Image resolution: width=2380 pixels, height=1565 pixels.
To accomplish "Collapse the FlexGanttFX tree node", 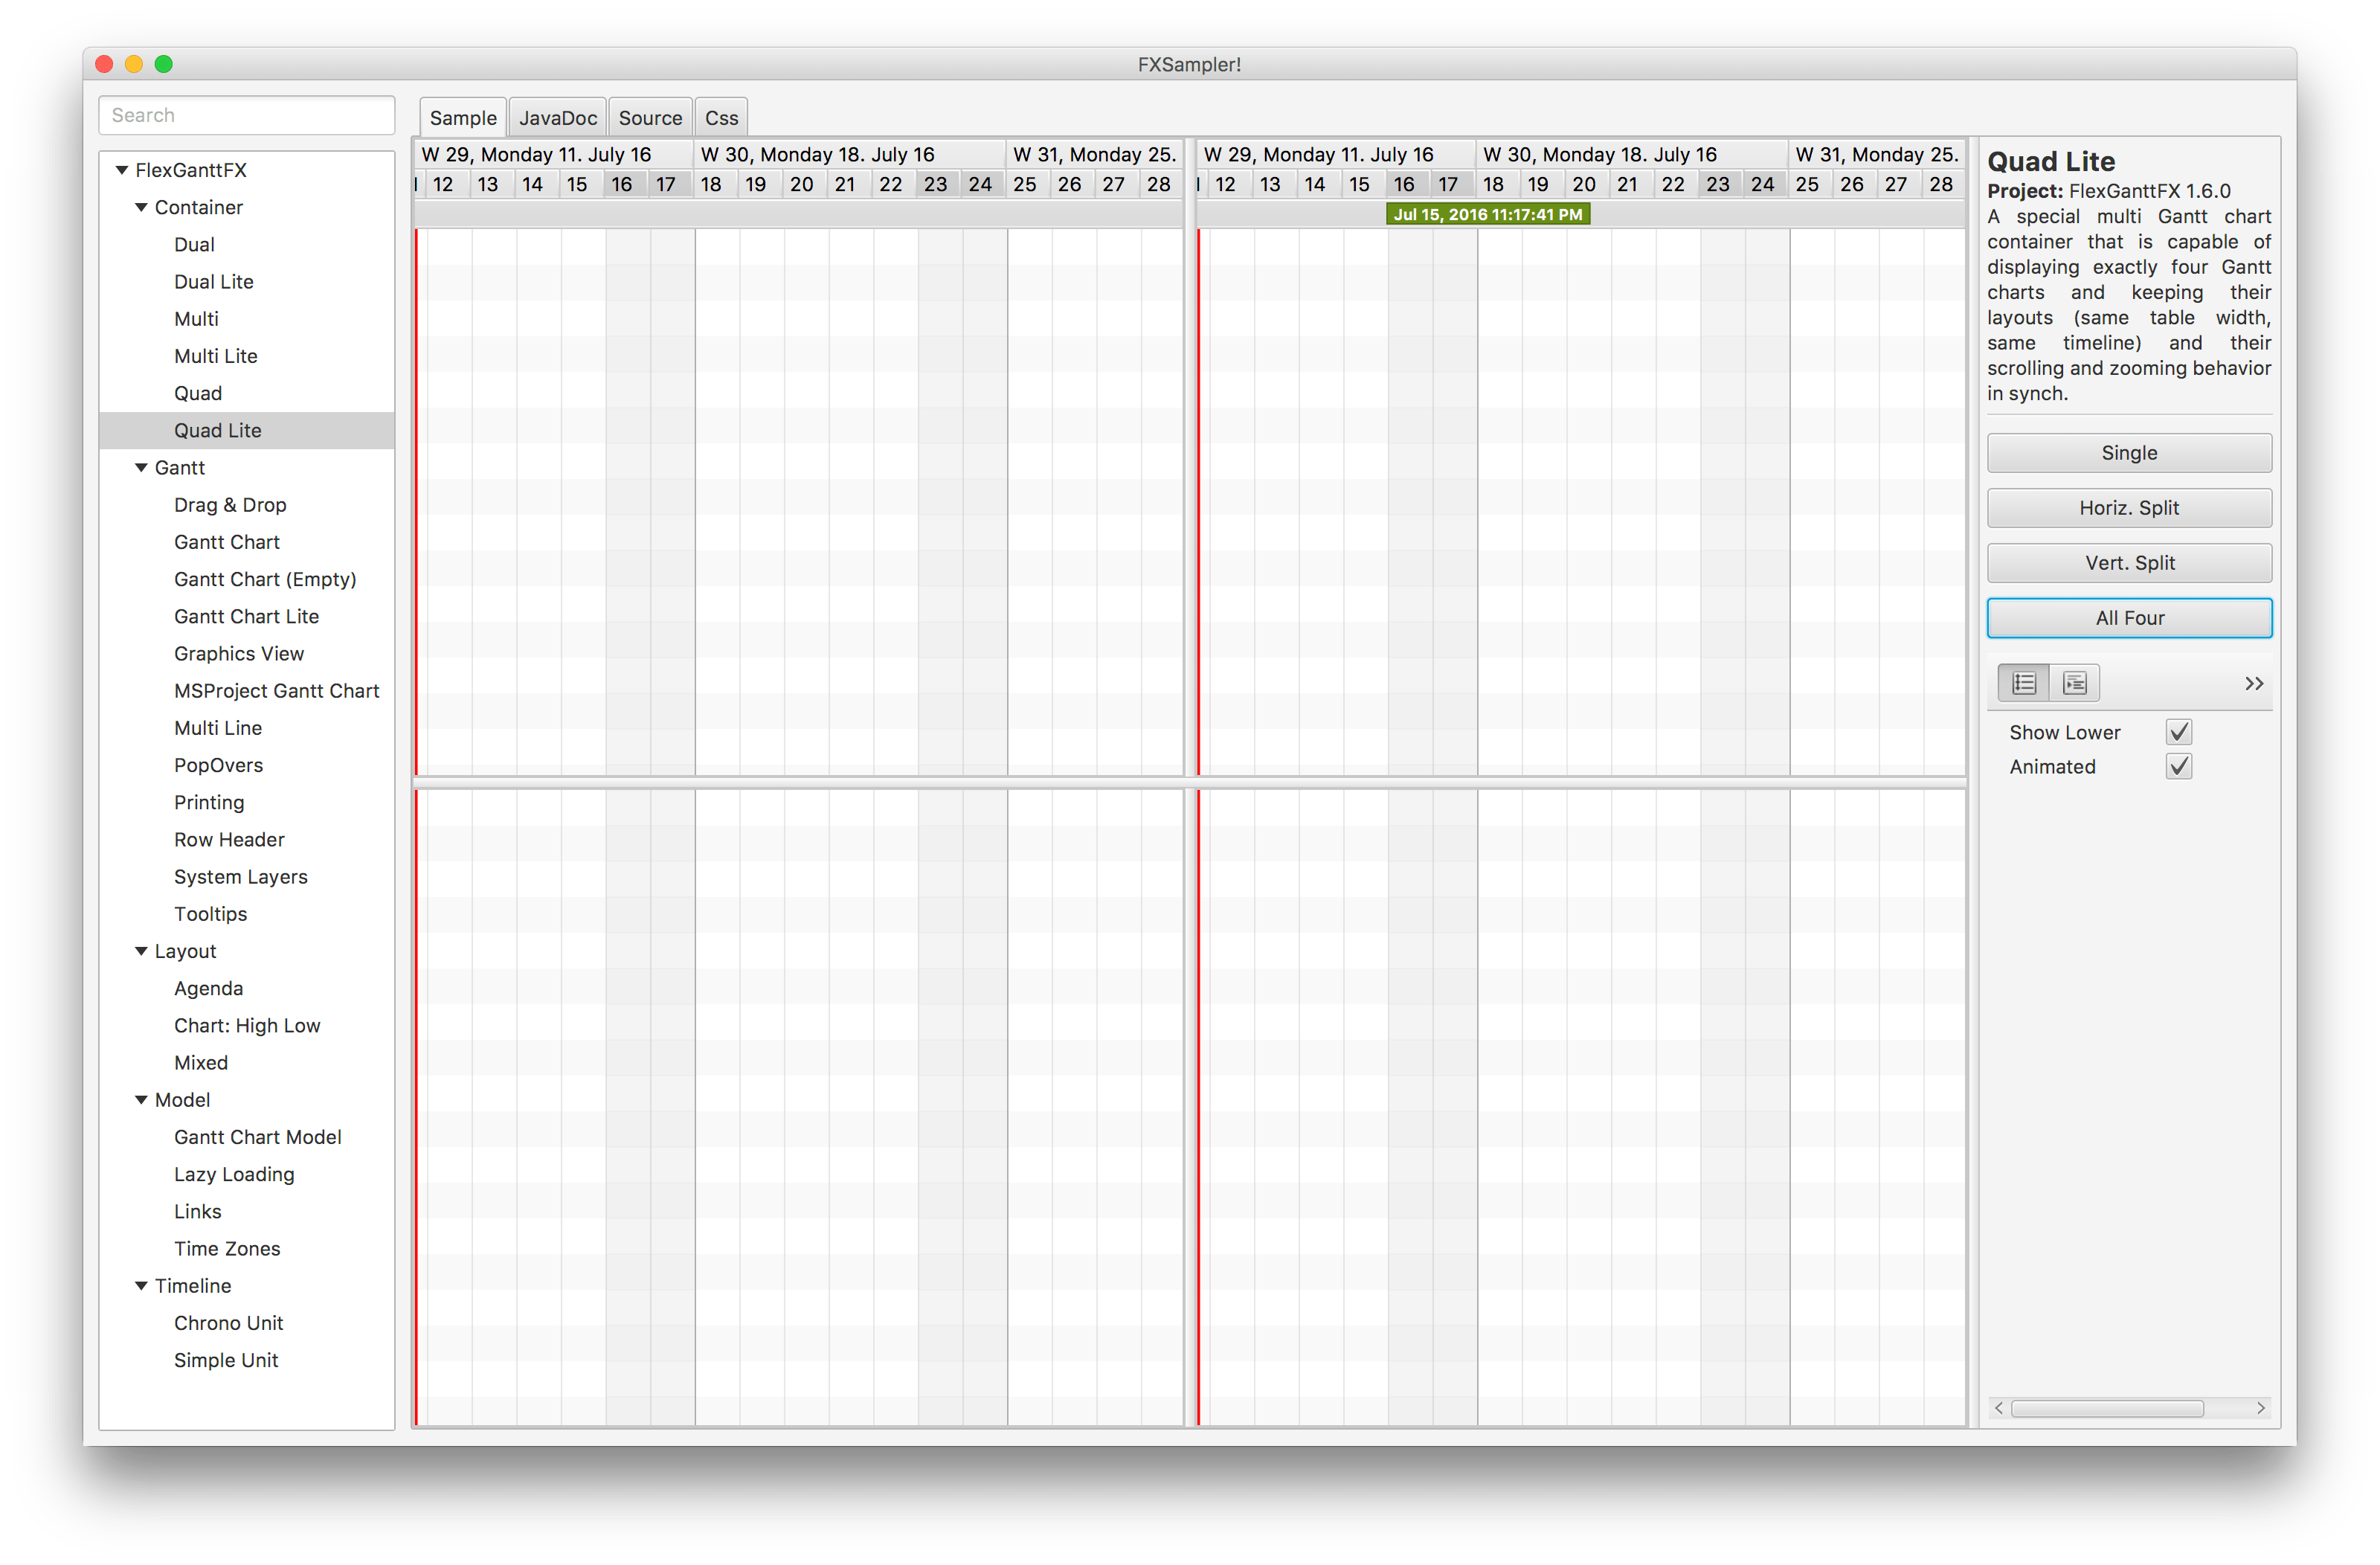I will (x=122, y=170).
